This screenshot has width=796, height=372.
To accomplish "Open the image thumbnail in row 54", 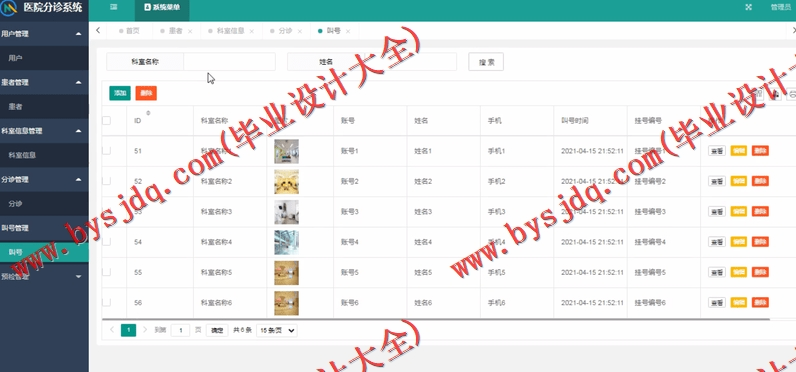I will pos(286,242).
